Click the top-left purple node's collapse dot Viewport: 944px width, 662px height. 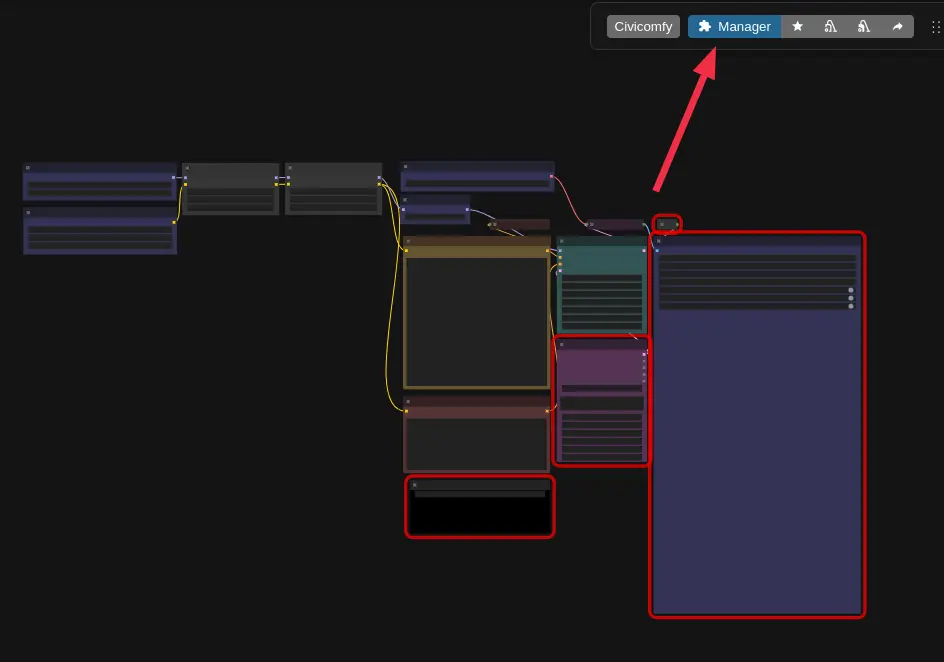click(28, 168)
